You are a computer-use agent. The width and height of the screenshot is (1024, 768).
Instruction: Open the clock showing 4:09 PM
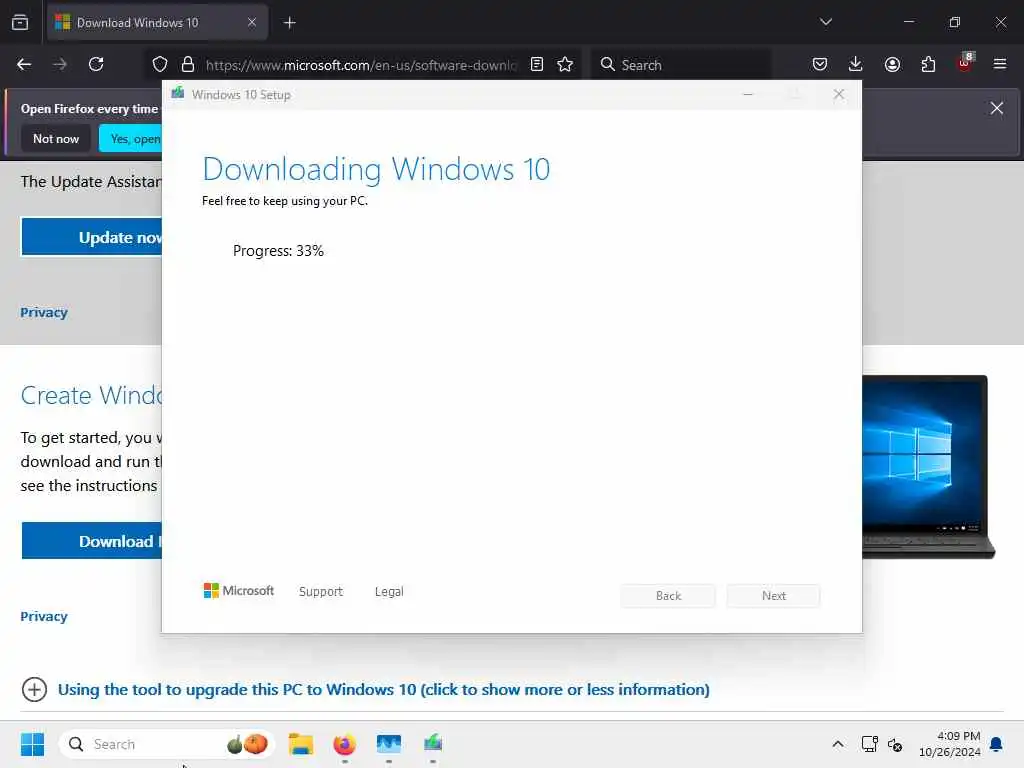pyautogui.click(x=950, y=744)
